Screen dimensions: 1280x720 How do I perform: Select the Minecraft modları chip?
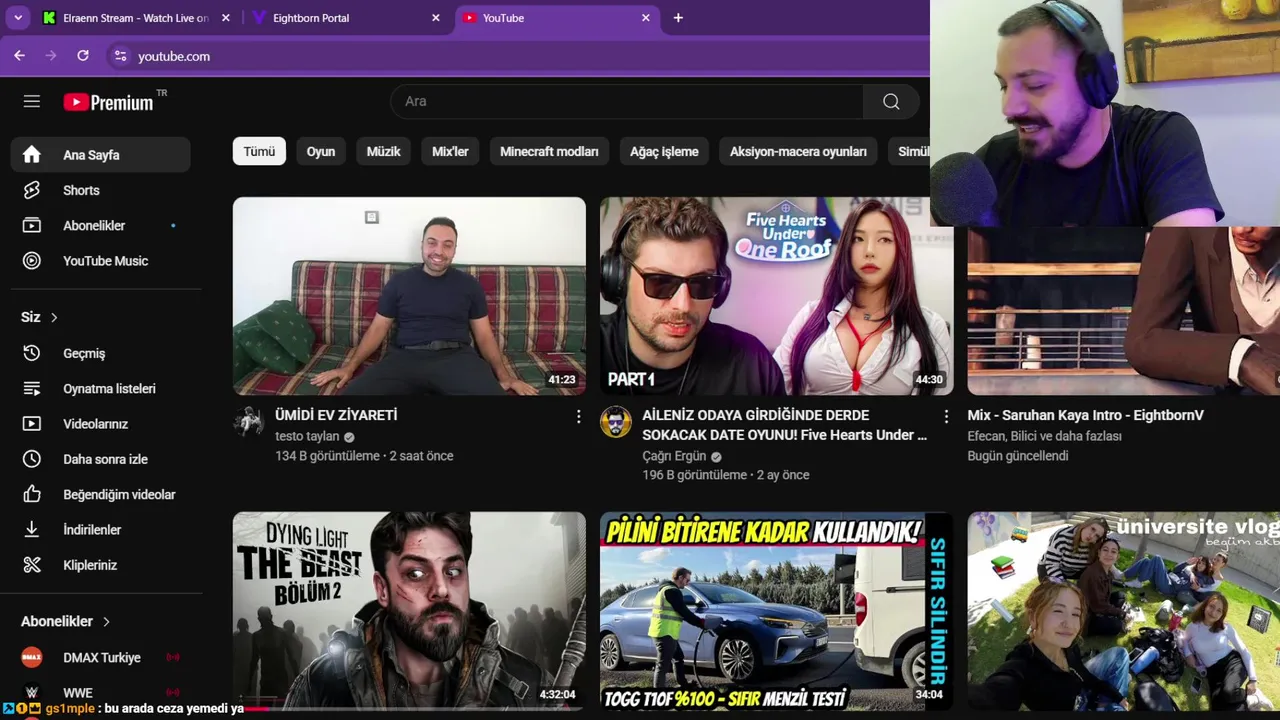[549, 151]
